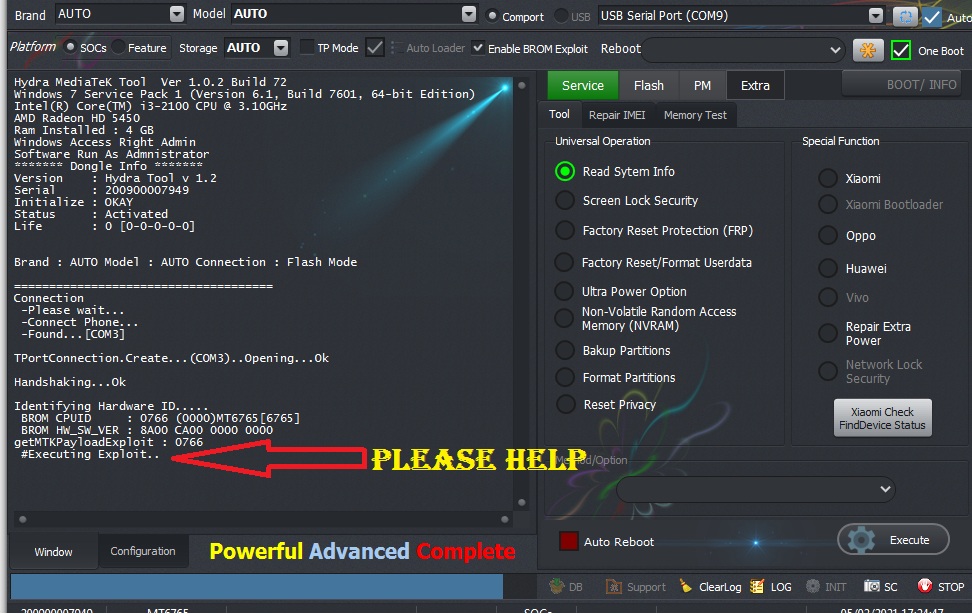Click the COM port refresh icon
The height and width of the screenshot is (614, 972).
(x=904, y=17)
